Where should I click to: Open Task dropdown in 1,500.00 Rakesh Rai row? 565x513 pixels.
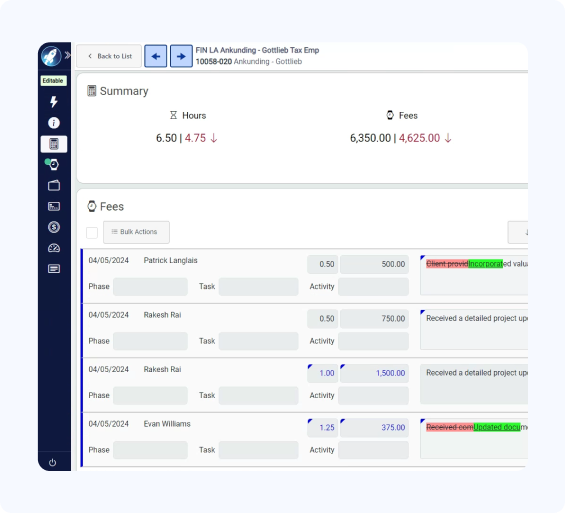point(258,396)
